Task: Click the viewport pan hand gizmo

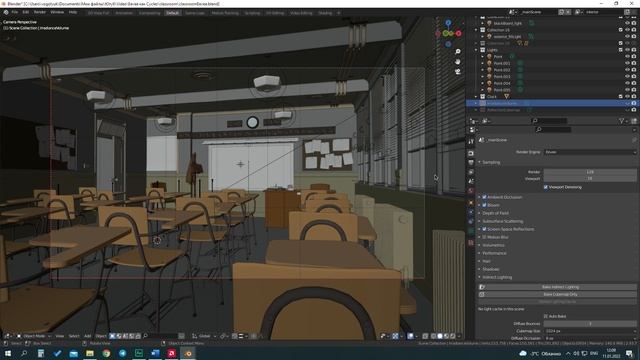Action: pos(458,61)
